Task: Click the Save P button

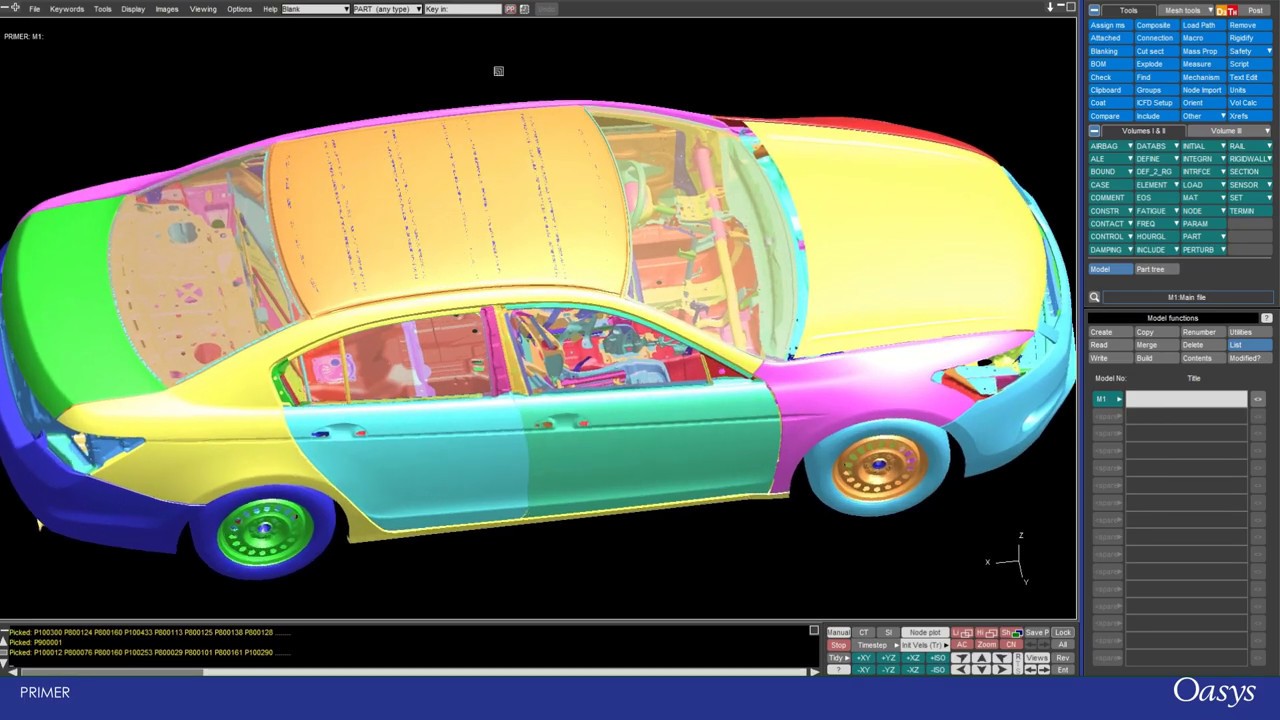Action: click(1037, 632)
